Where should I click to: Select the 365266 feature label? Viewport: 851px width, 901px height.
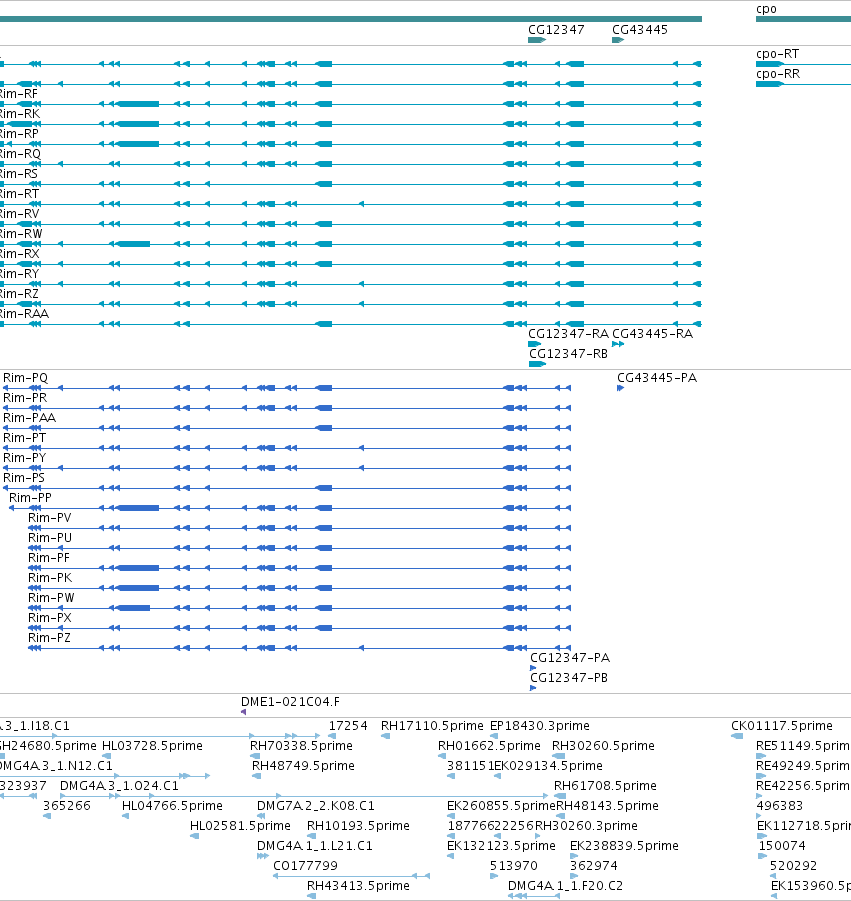tap(67, 806)
